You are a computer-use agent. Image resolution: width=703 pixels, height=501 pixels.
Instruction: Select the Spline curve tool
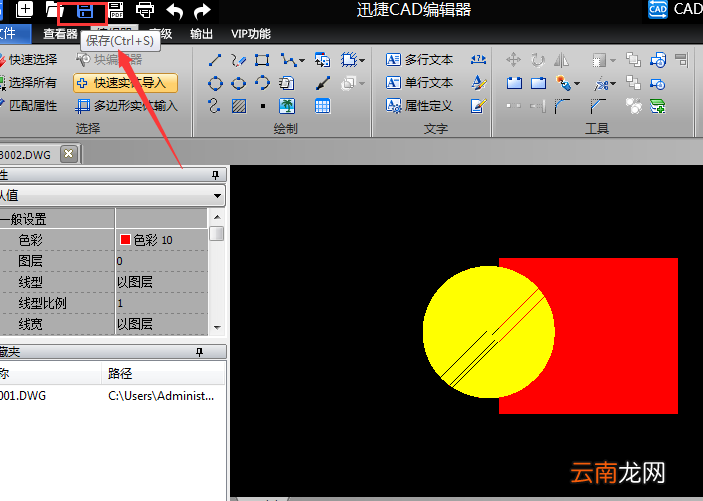click(214, 106)
